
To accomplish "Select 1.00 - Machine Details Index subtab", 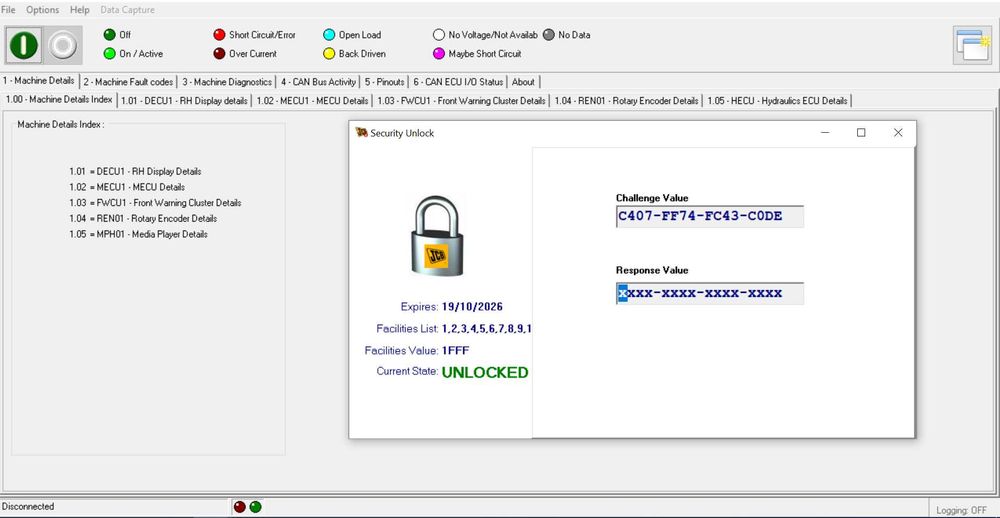I will (59, 100).
